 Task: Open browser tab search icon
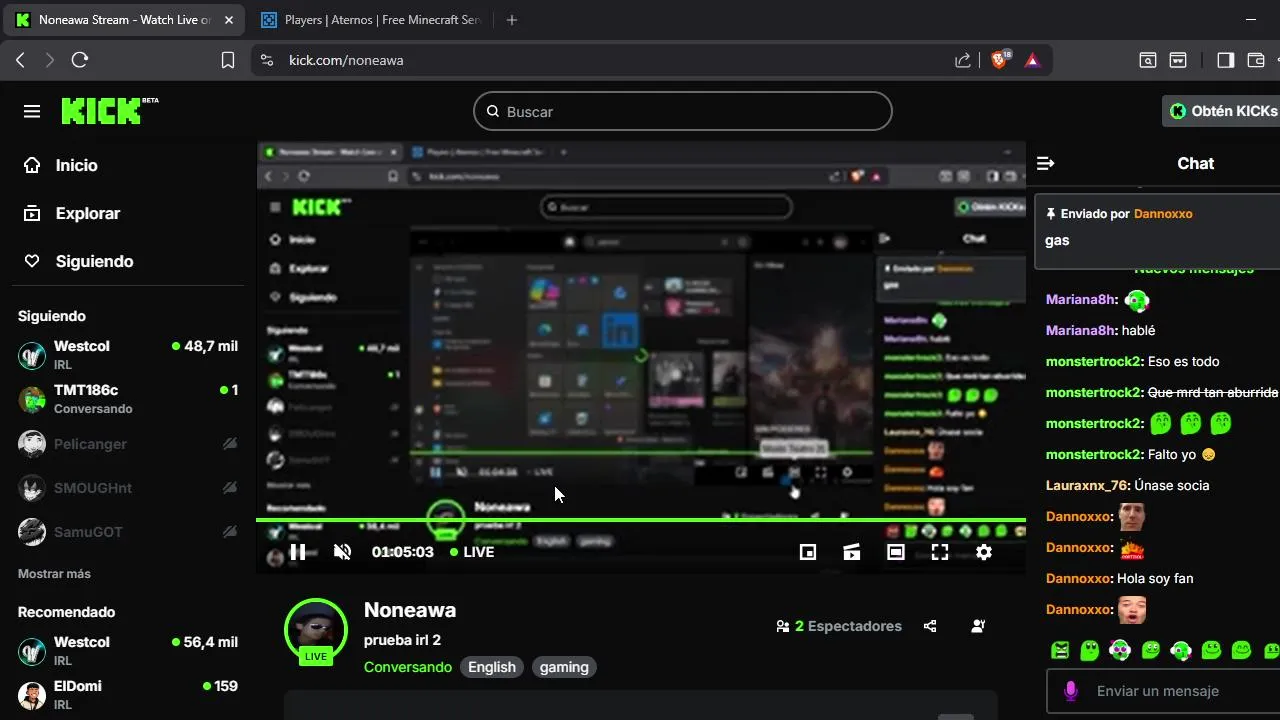tap(1148, 60)
